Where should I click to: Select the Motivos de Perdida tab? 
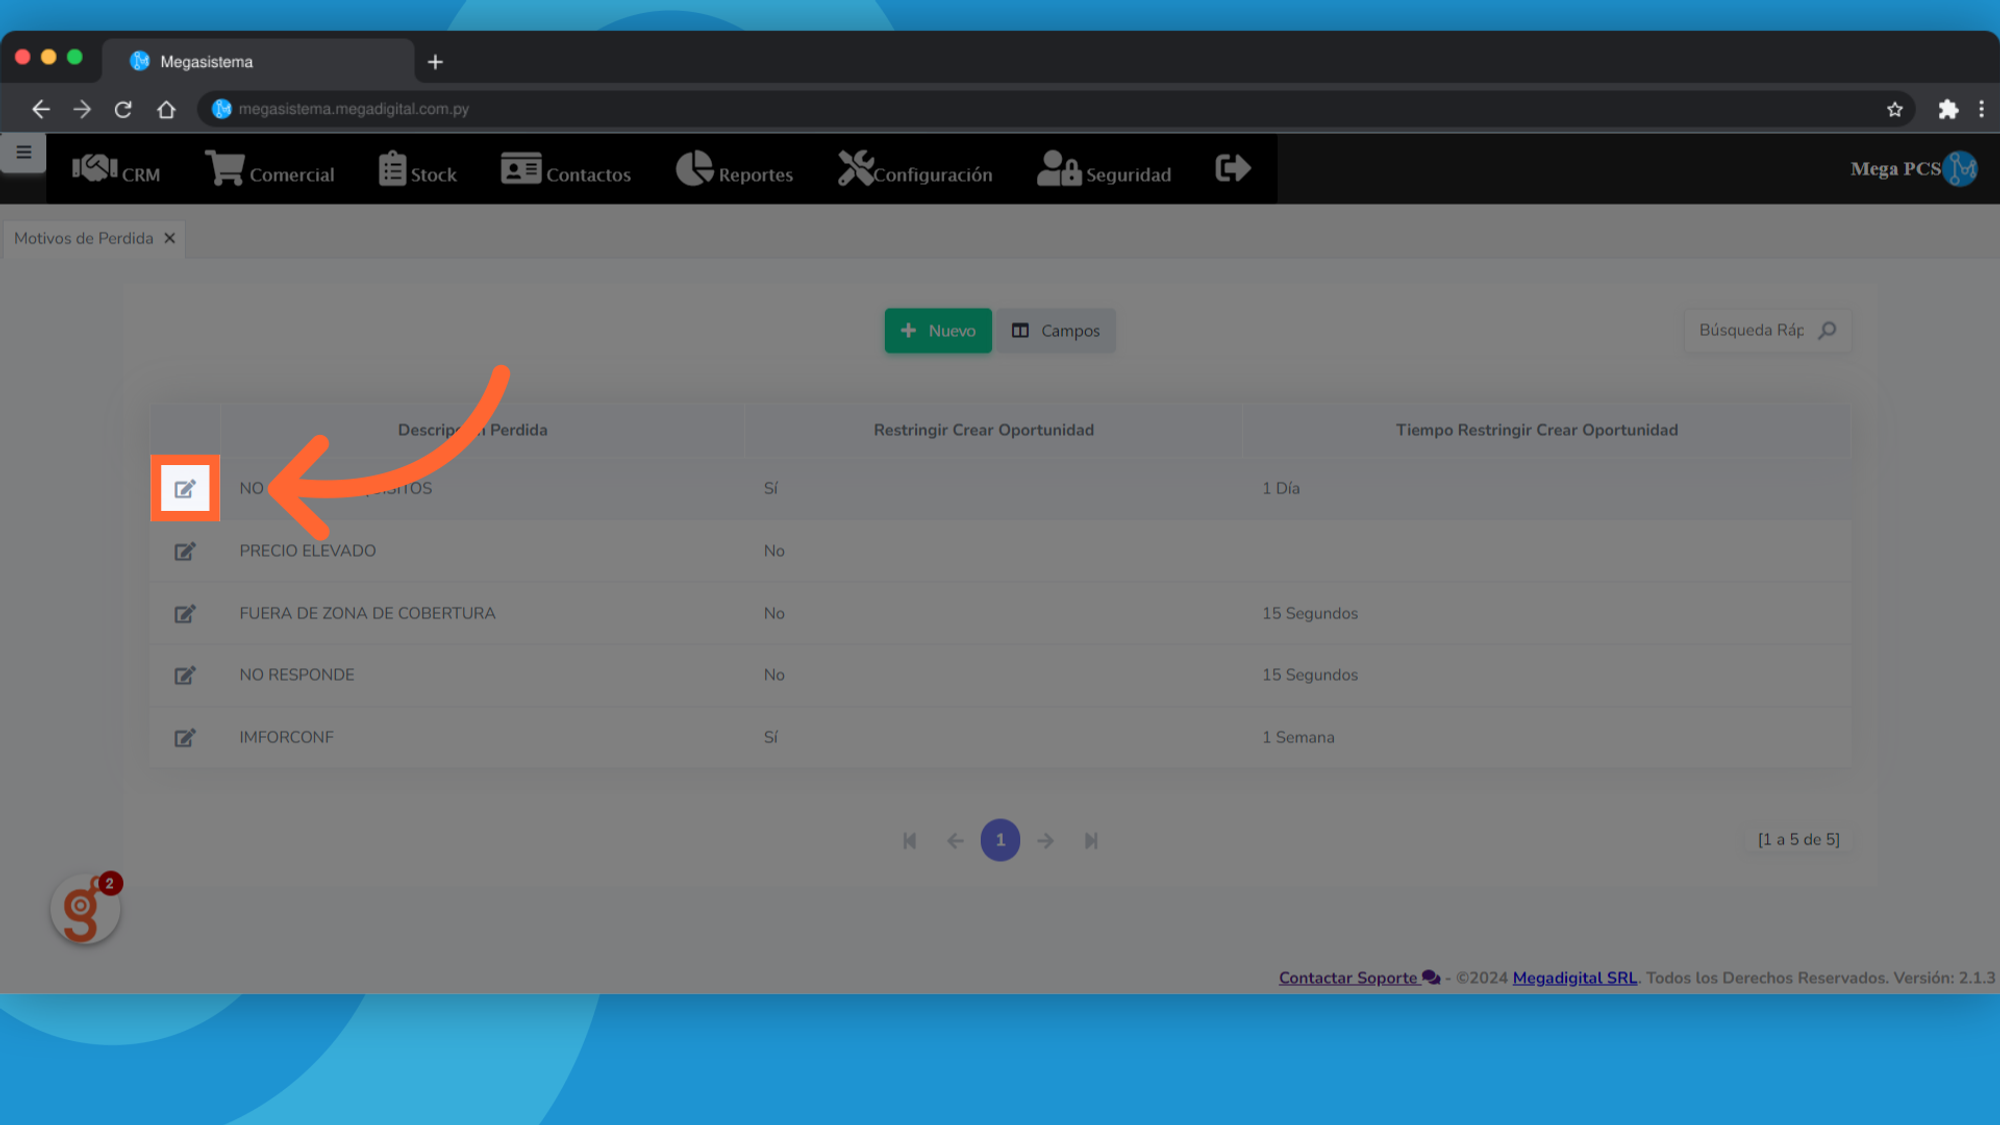(84, 238)
